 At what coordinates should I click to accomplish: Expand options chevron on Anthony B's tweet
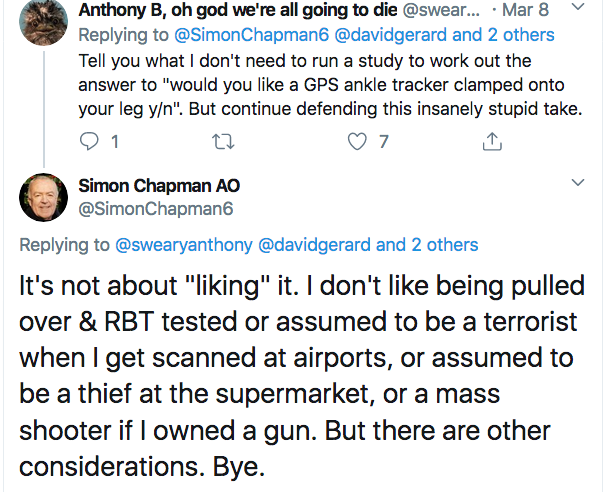577,8
